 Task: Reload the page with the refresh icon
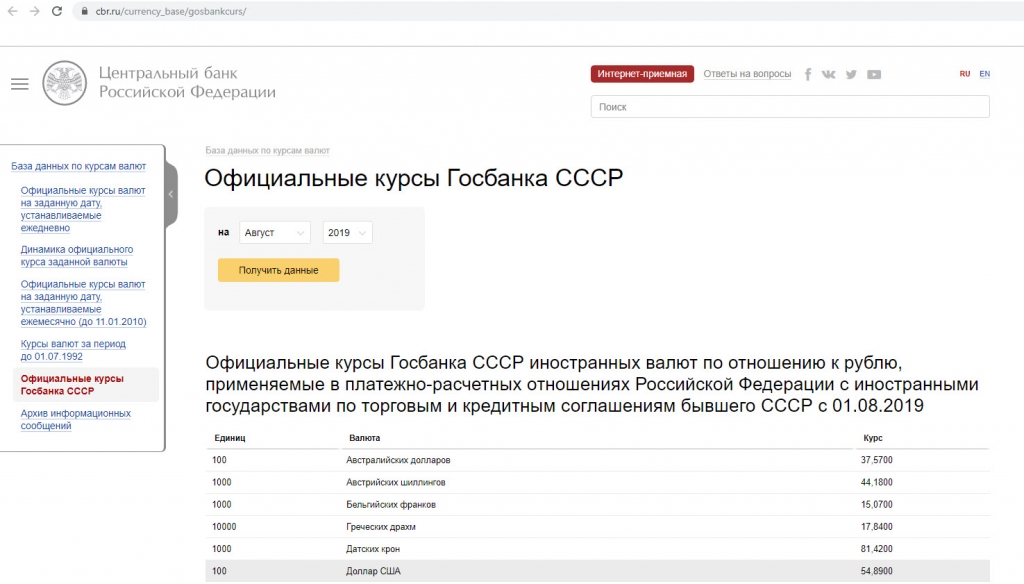coord(57,11)
